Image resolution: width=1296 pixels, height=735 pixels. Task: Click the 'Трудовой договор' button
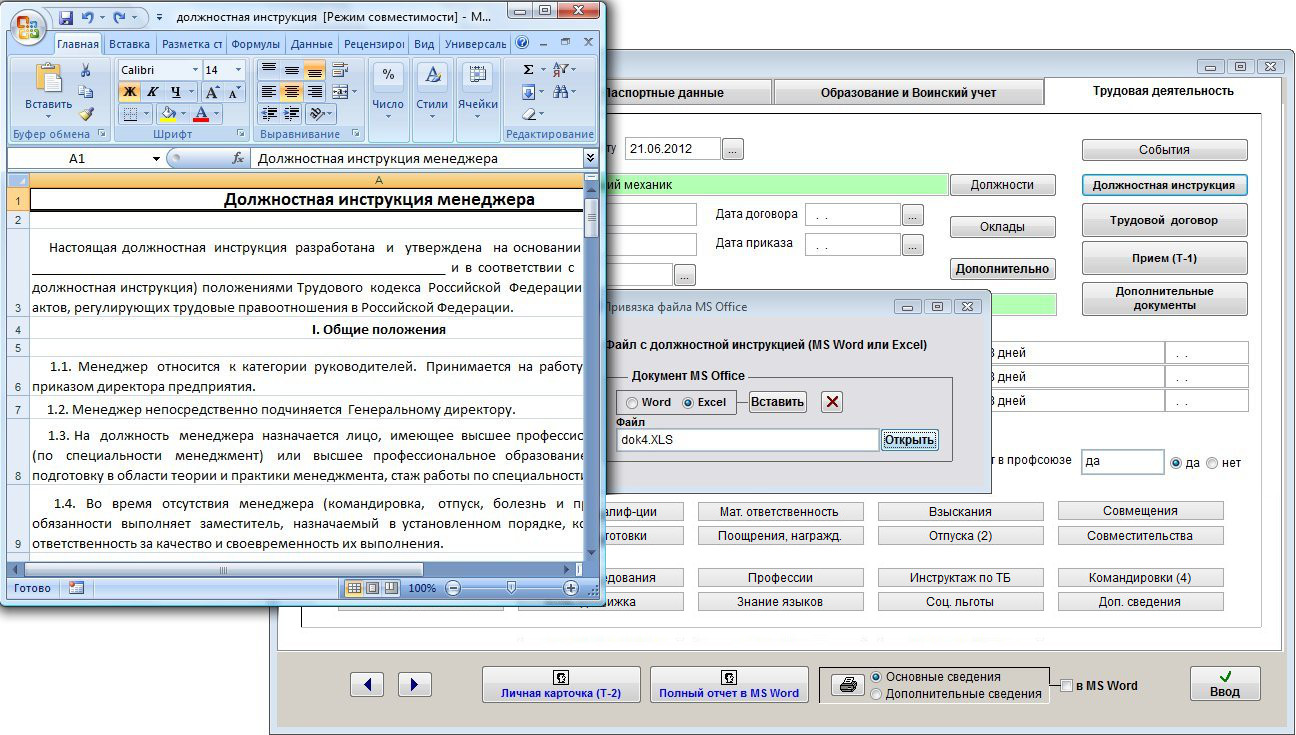pyautogui.click(x=1164, y=221)
